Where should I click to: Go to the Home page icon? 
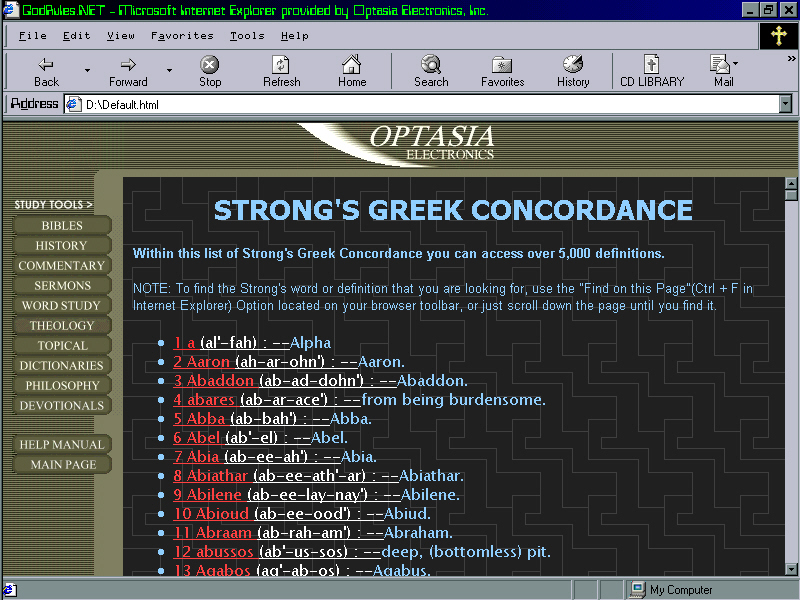pos(351,66)
